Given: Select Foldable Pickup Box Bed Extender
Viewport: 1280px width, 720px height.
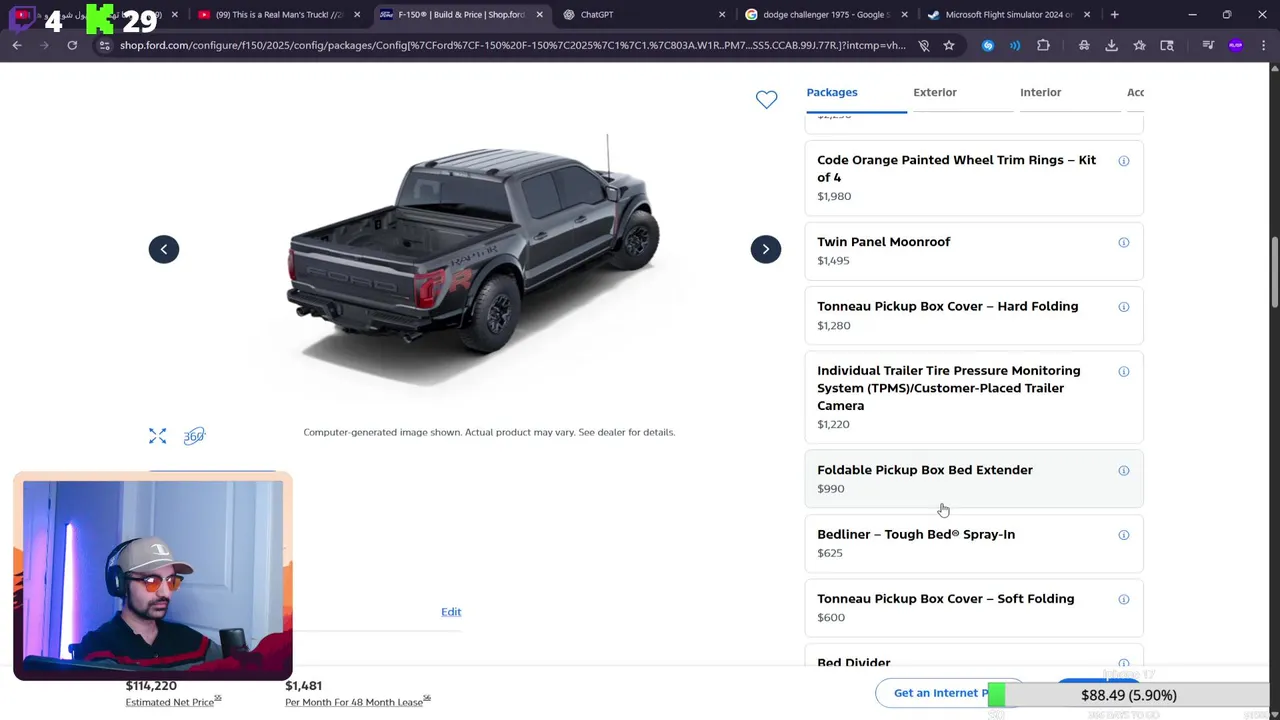Looking at the screenshot, I should click(974, 479).
